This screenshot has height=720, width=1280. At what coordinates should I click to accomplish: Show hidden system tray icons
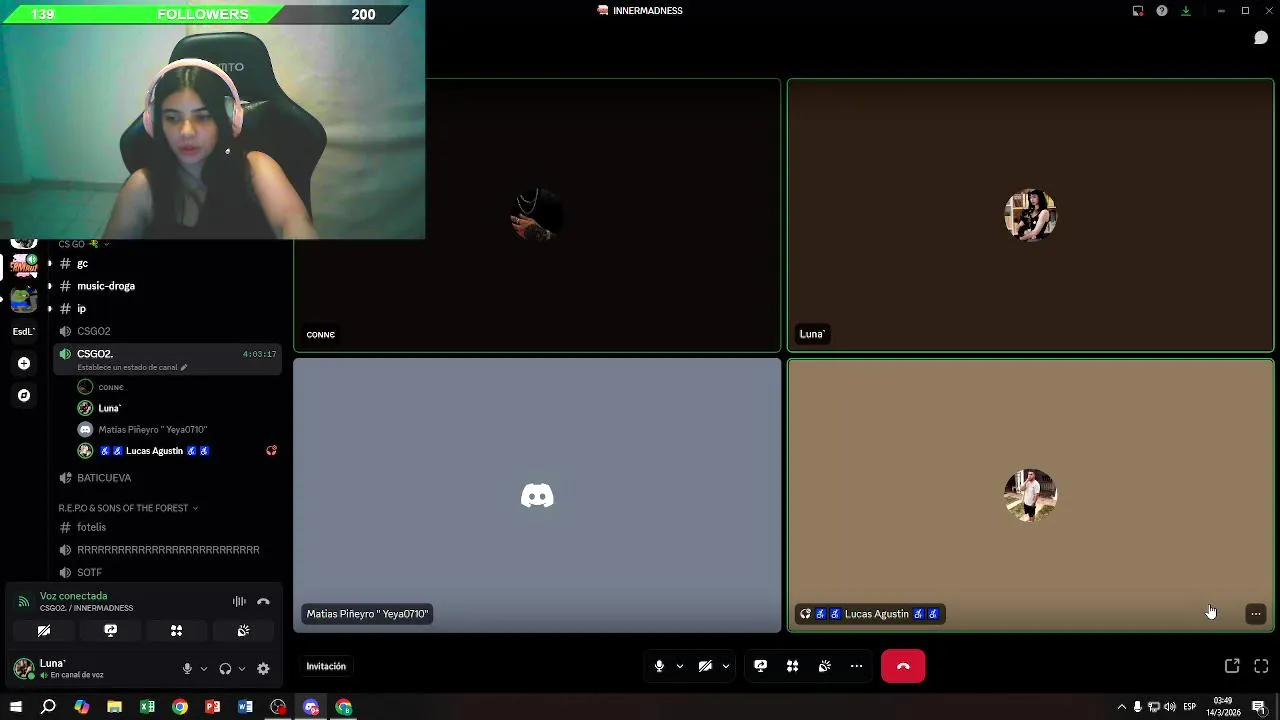1121,707
